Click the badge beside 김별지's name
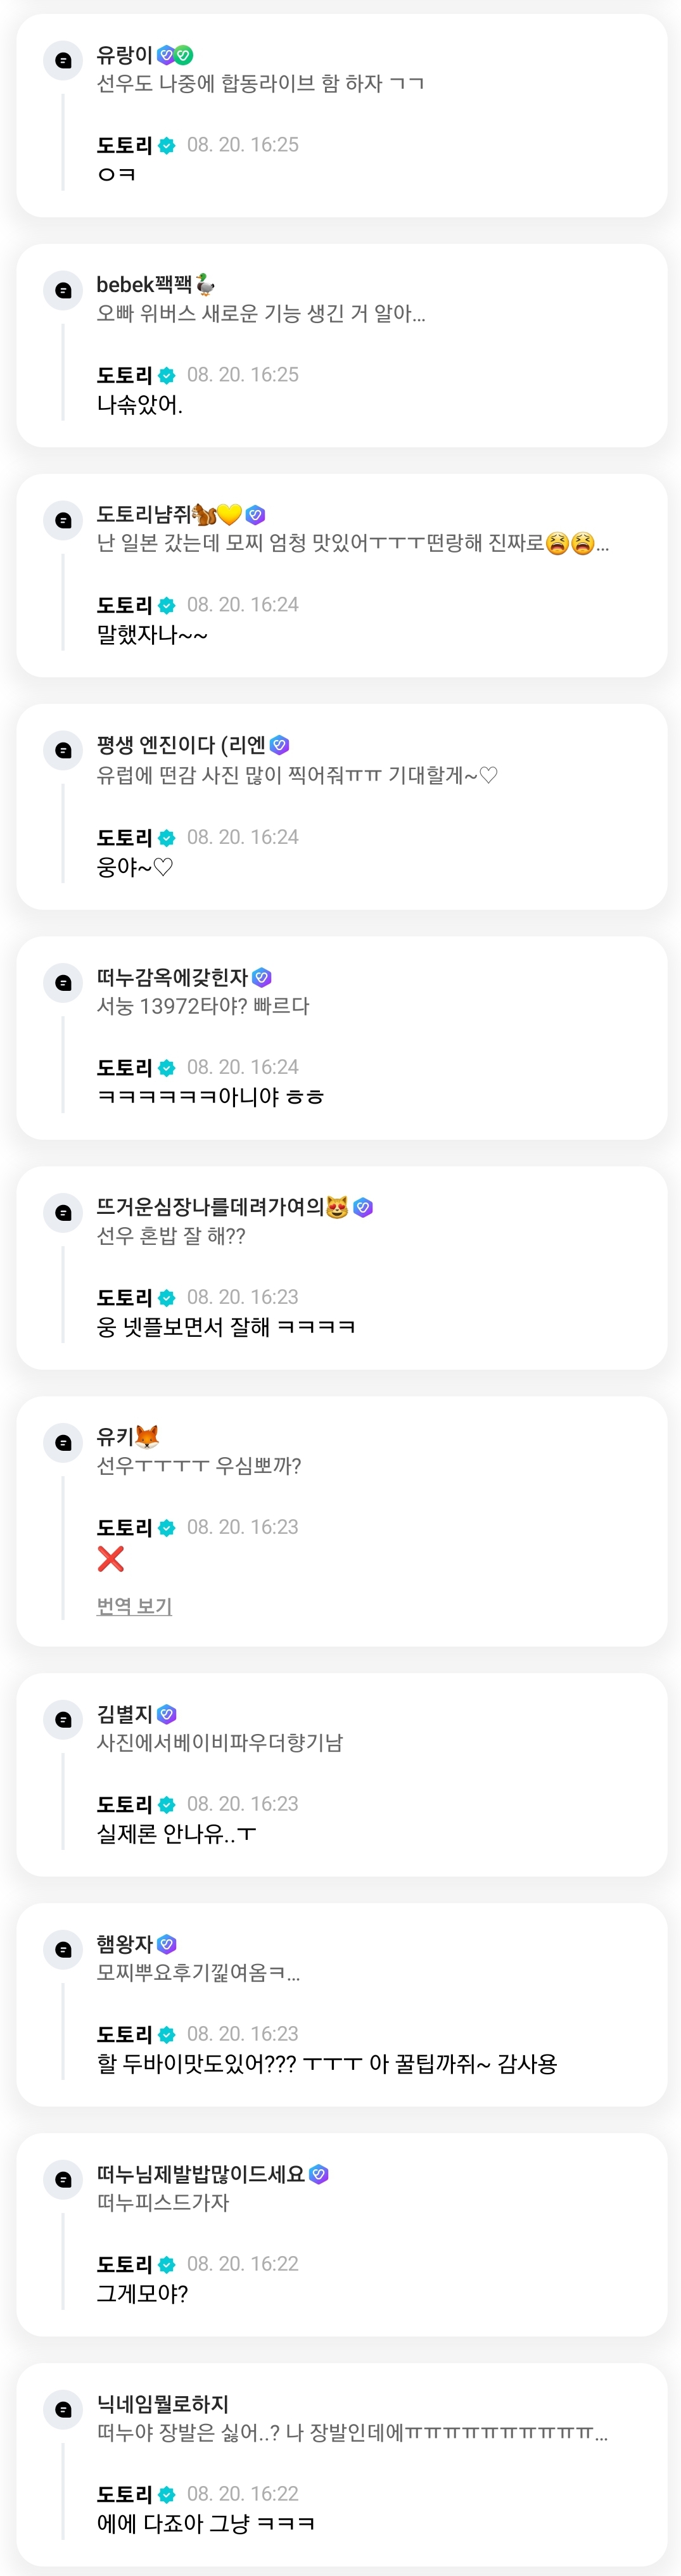The image size is (681, 2576). [167, 1714]
